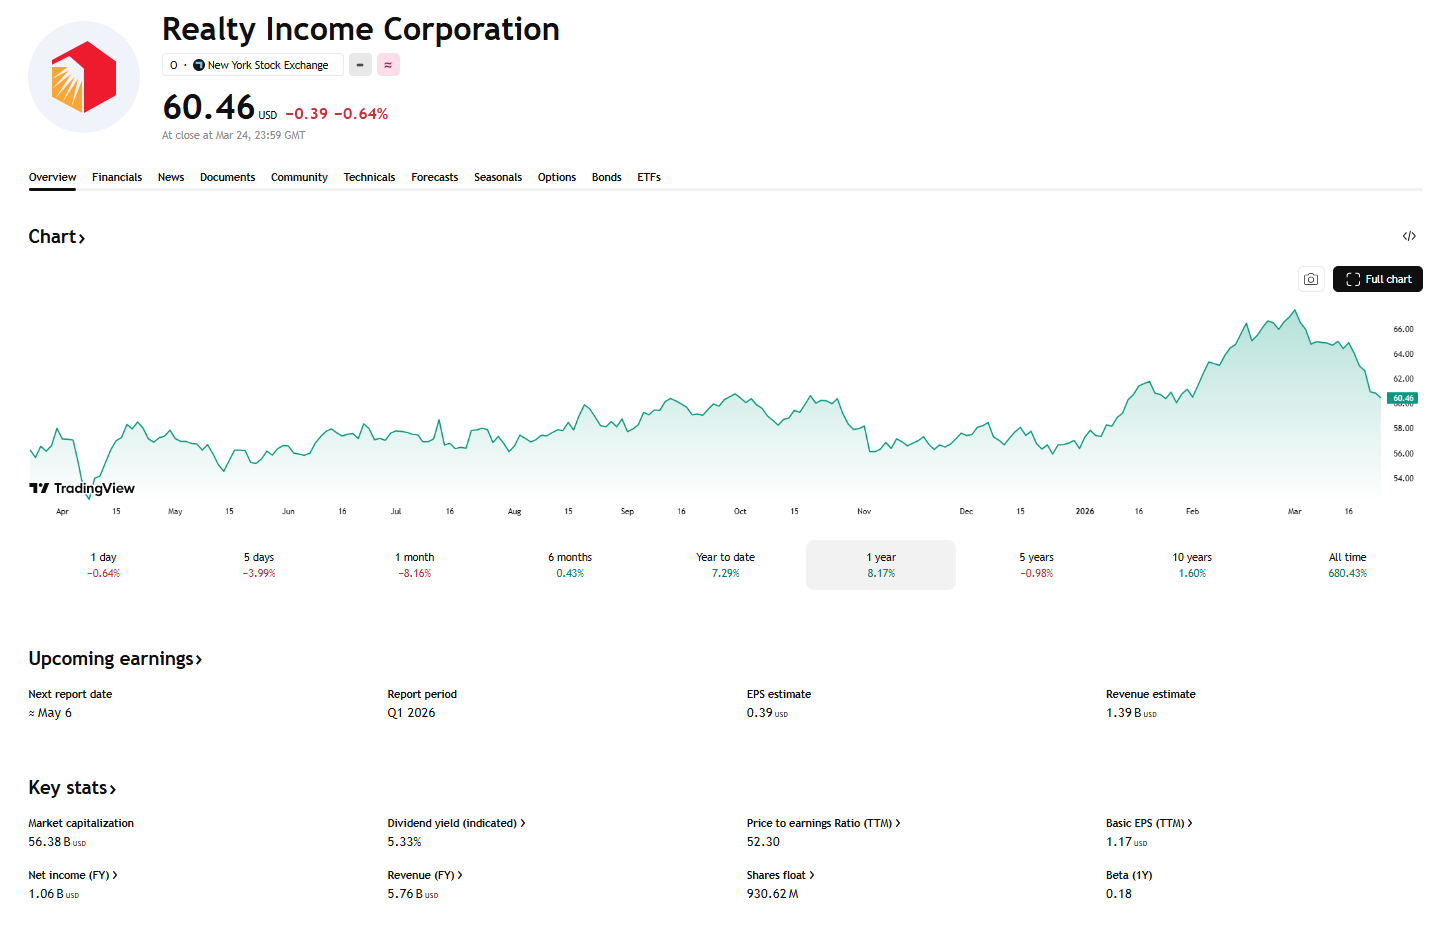The height and width of the screenshot is (925, 1442).
Task: Click the 1.39 B revenue estimate
Action: [x=1131, y=713]
